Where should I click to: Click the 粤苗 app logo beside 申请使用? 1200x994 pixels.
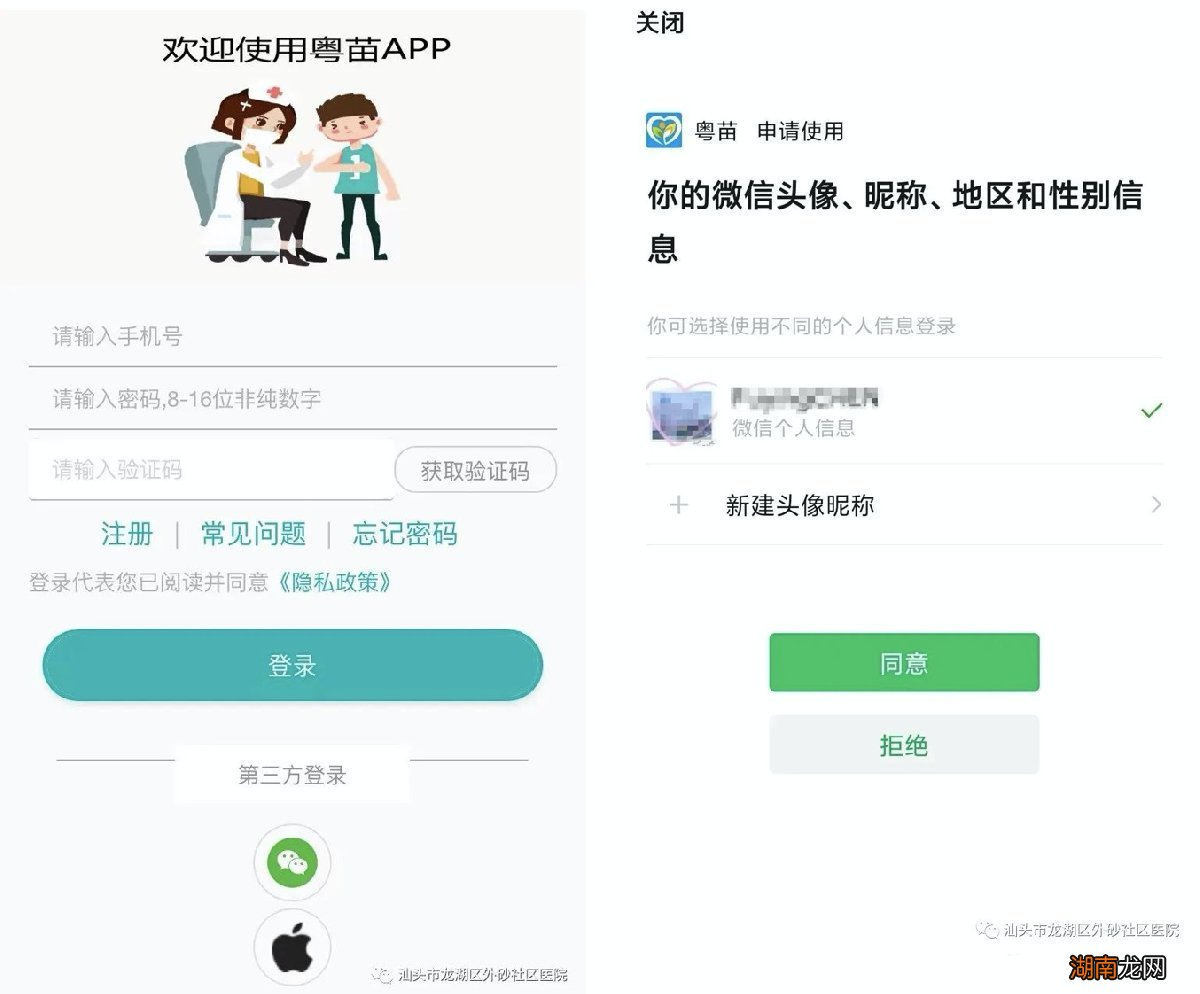tap(663, 130)
